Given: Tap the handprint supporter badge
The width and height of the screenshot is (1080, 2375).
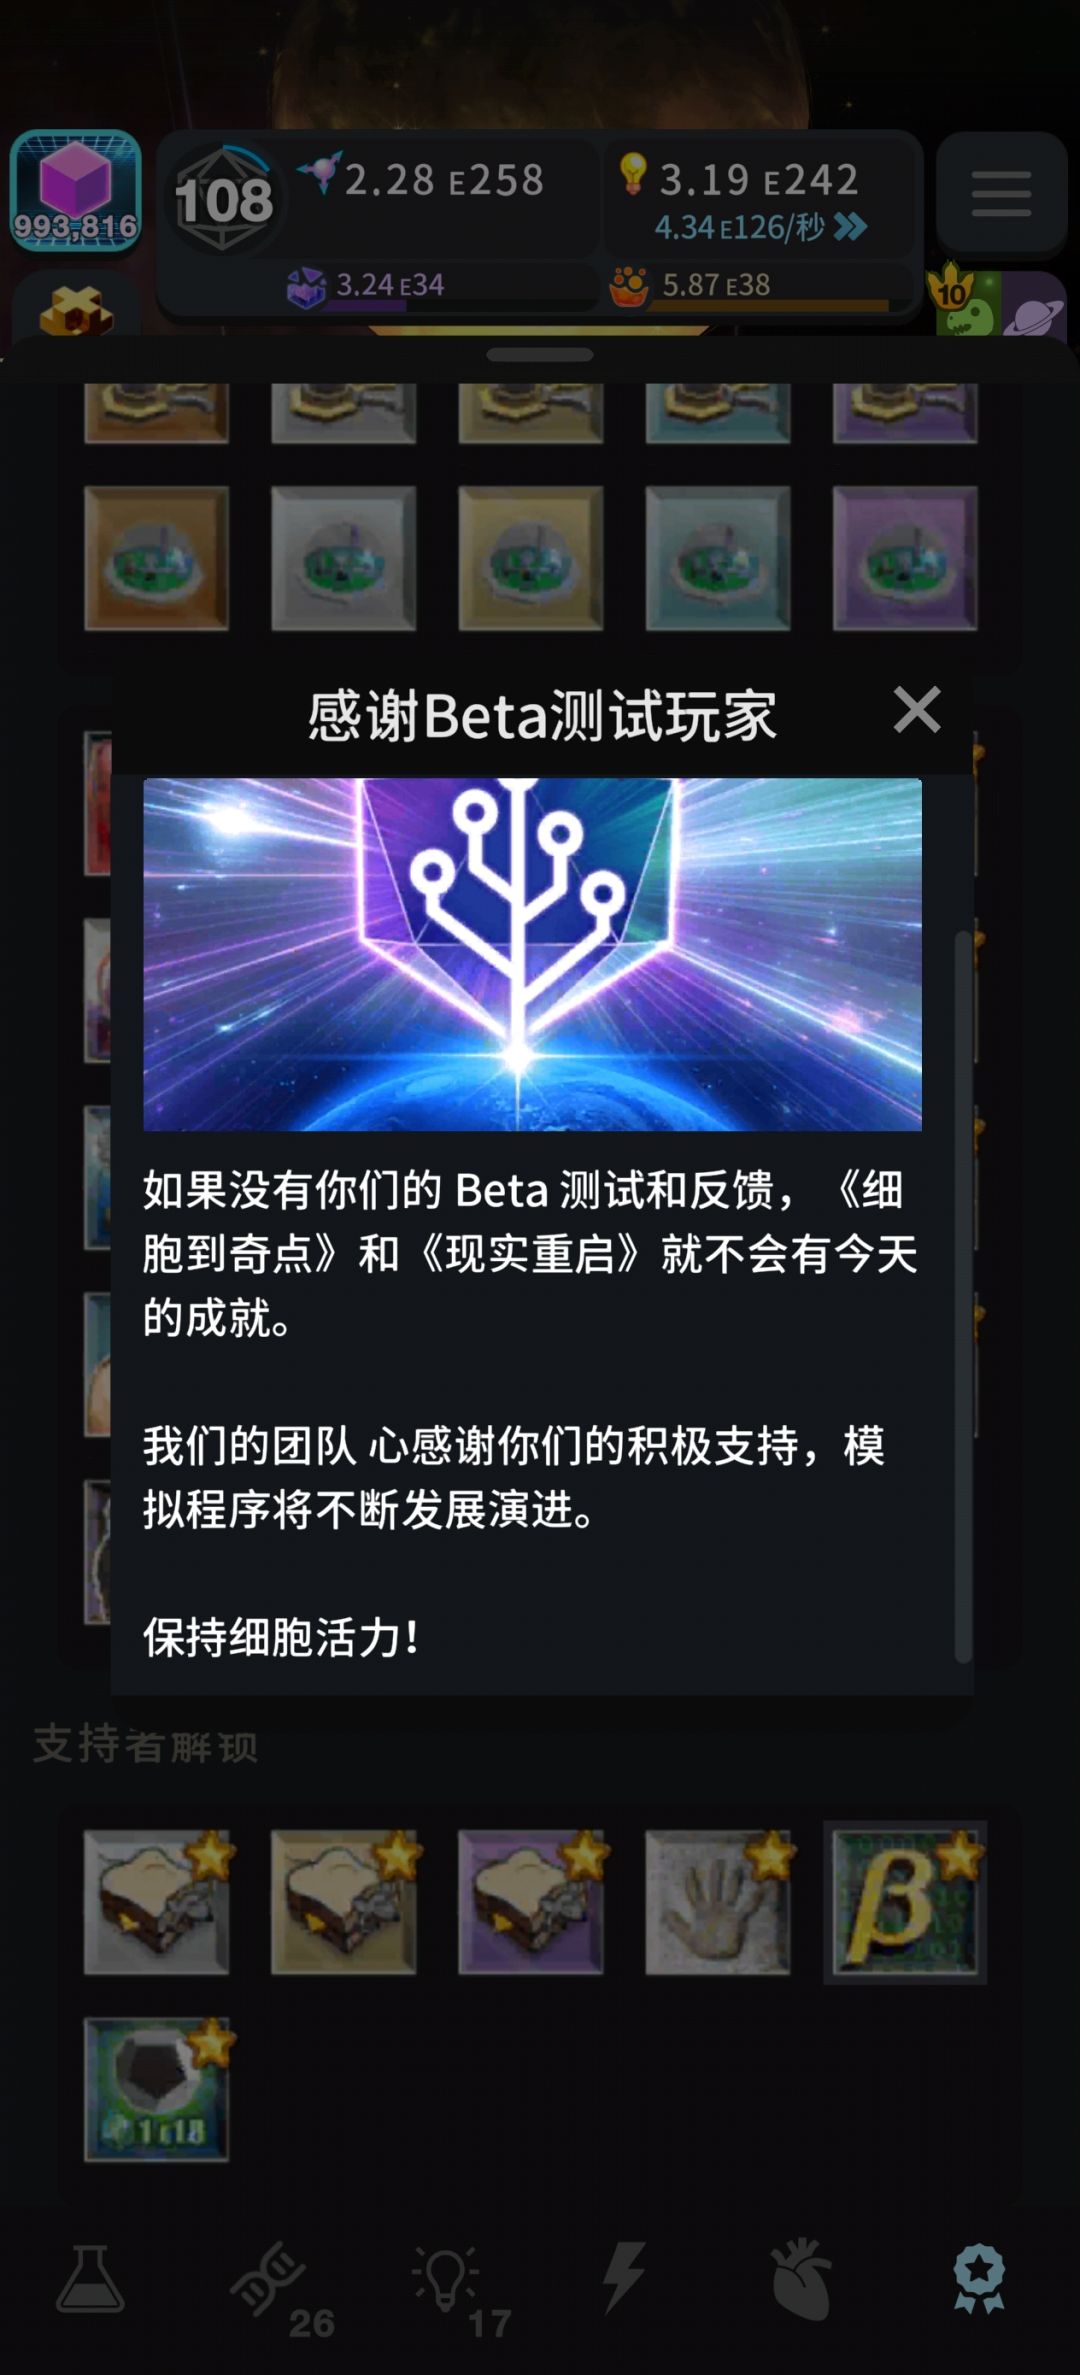Looking at the screenshot, I should tap(718, 1902).
